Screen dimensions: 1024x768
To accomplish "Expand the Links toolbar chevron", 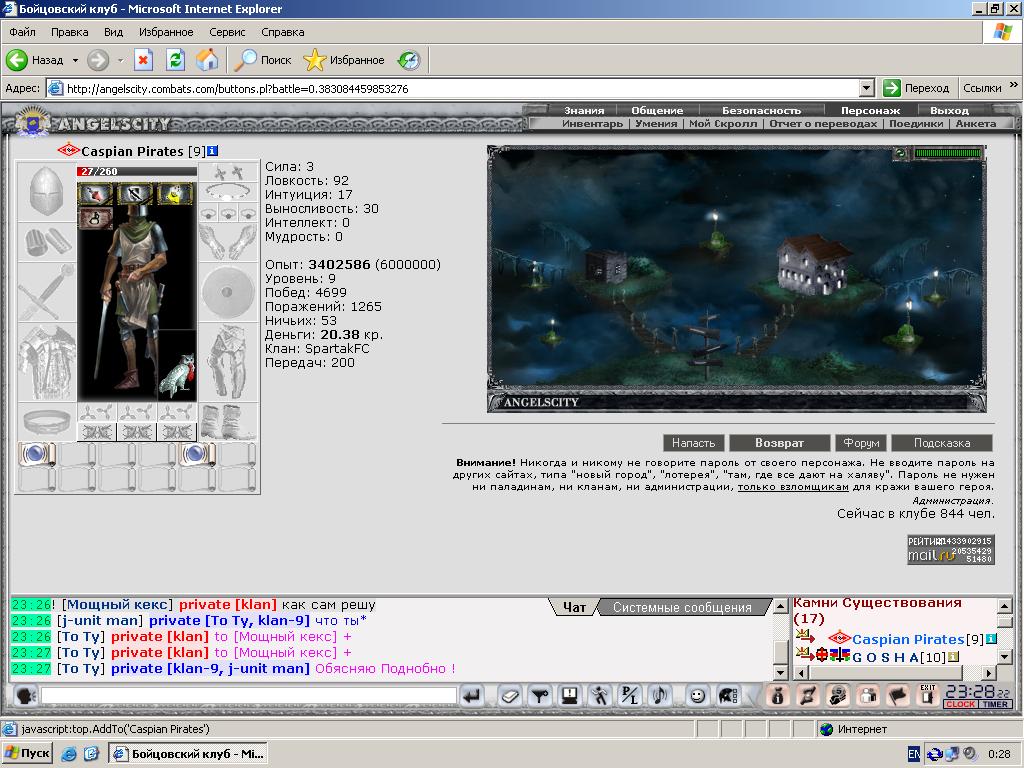I will pos(1014,86).
